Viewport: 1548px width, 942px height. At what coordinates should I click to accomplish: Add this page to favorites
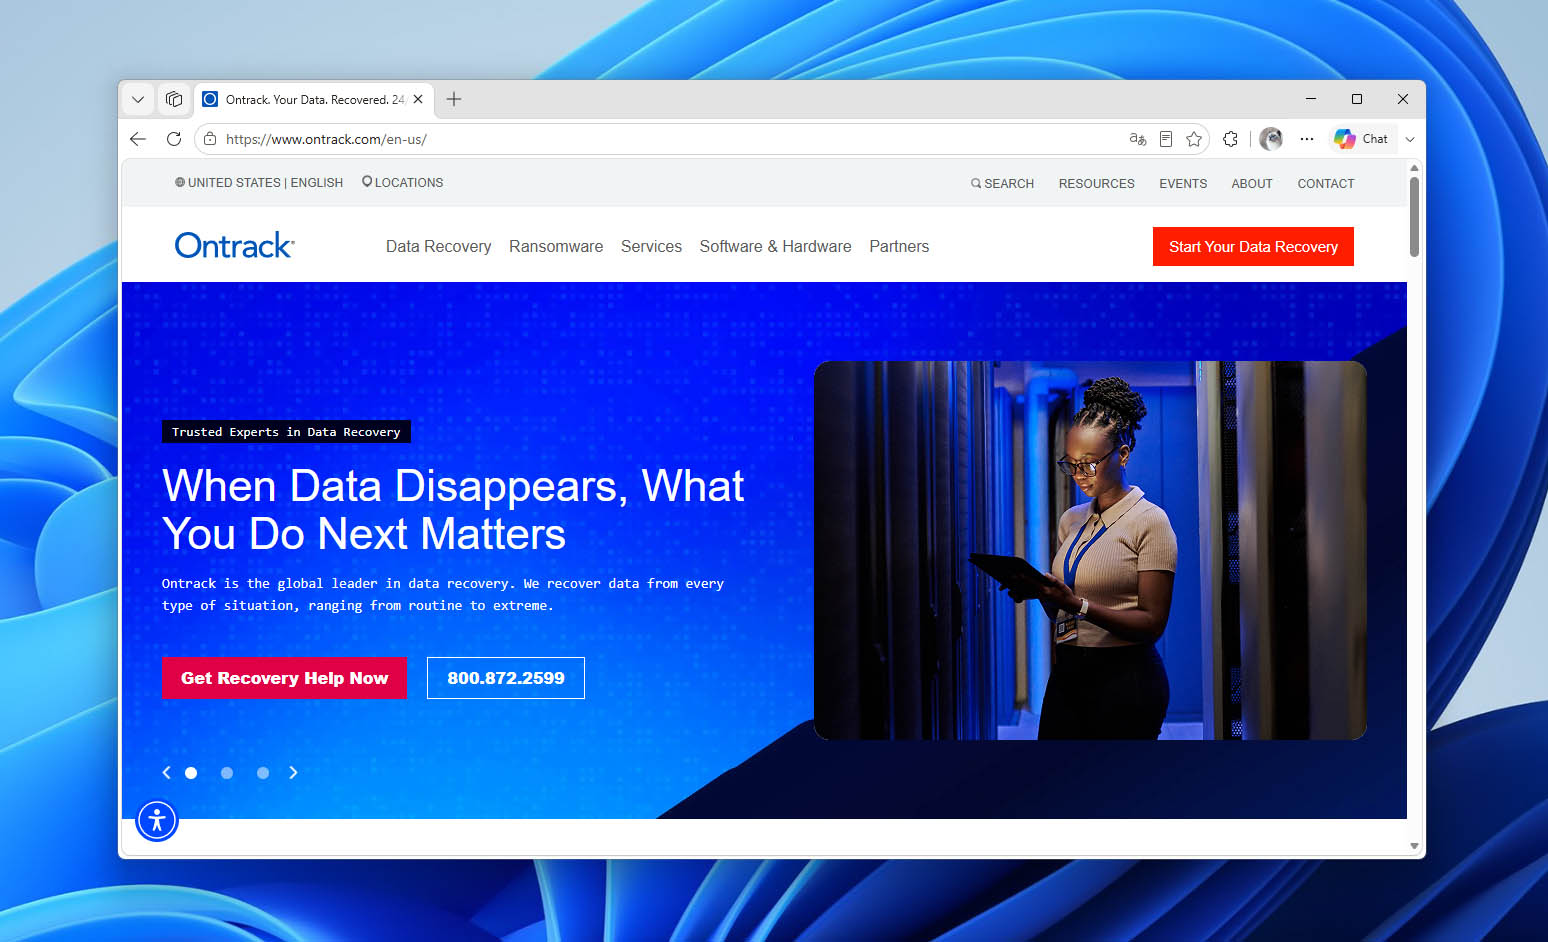[x=1194, y=139]
